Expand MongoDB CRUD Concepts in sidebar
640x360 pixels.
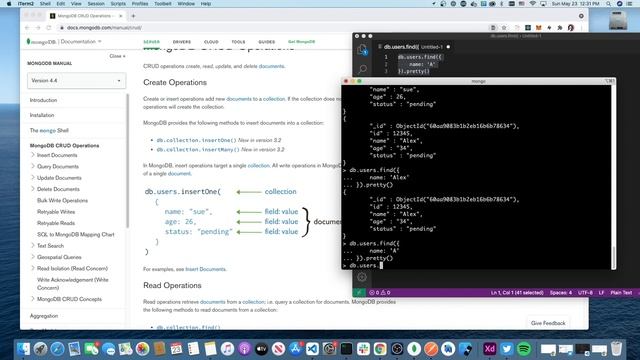(x=33, y=299)
